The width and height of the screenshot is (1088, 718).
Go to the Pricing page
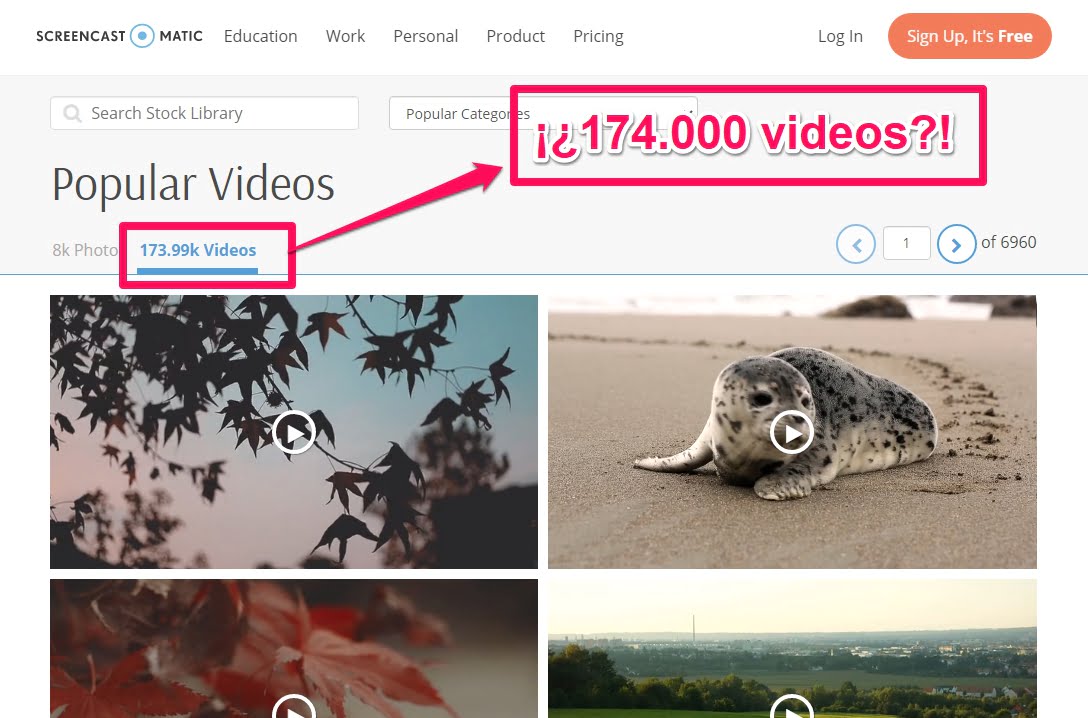[x=598, y=36]
